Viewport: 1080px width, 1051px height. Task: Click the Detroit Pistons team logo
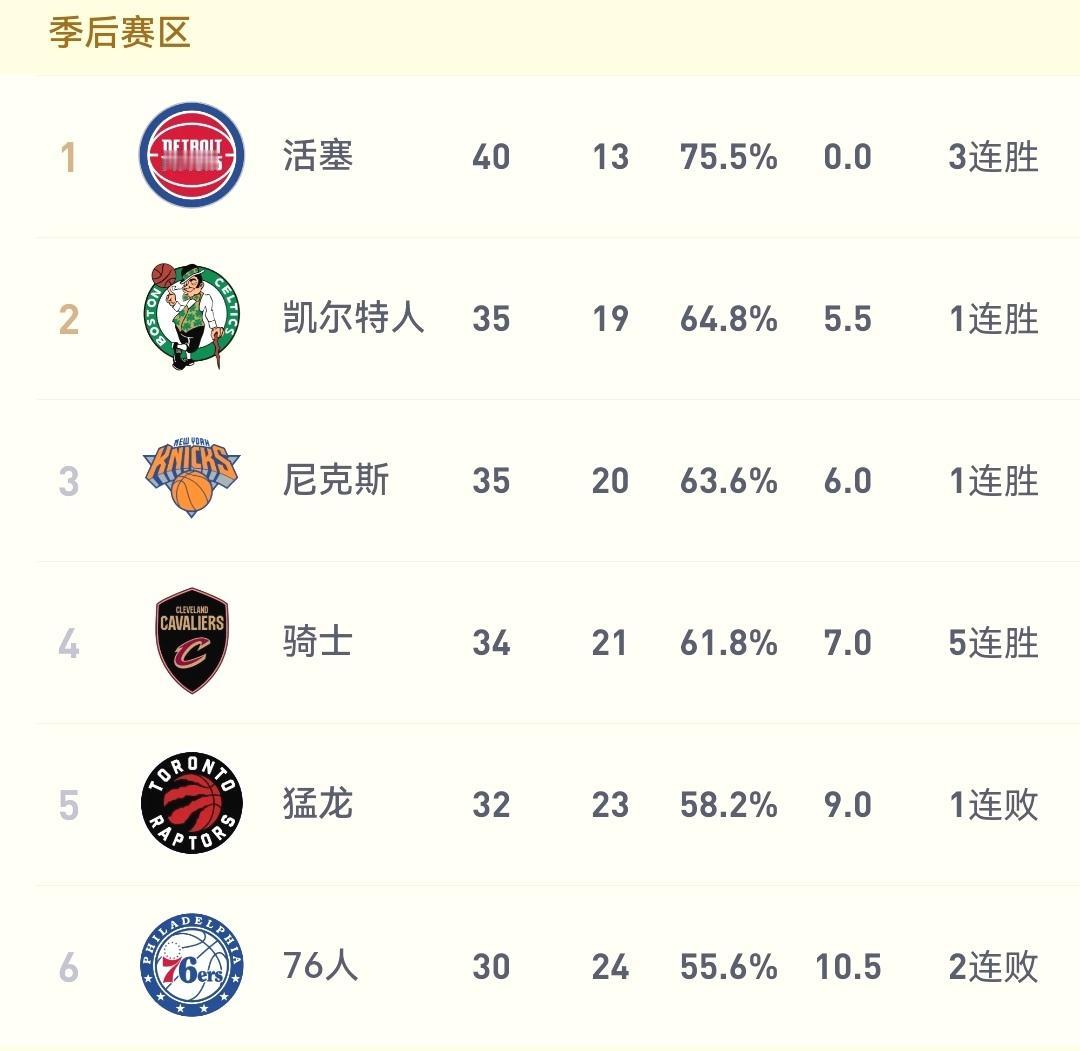tap(190, 157)
